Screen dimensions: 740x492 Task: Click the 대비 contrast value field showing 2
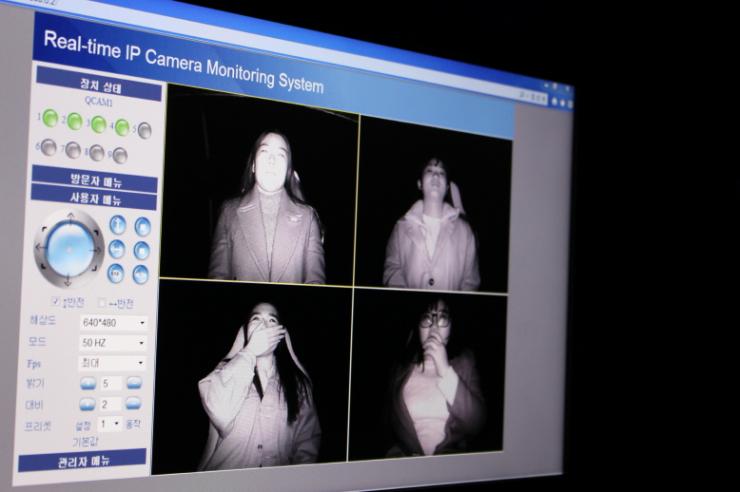[x=110, y=404]
